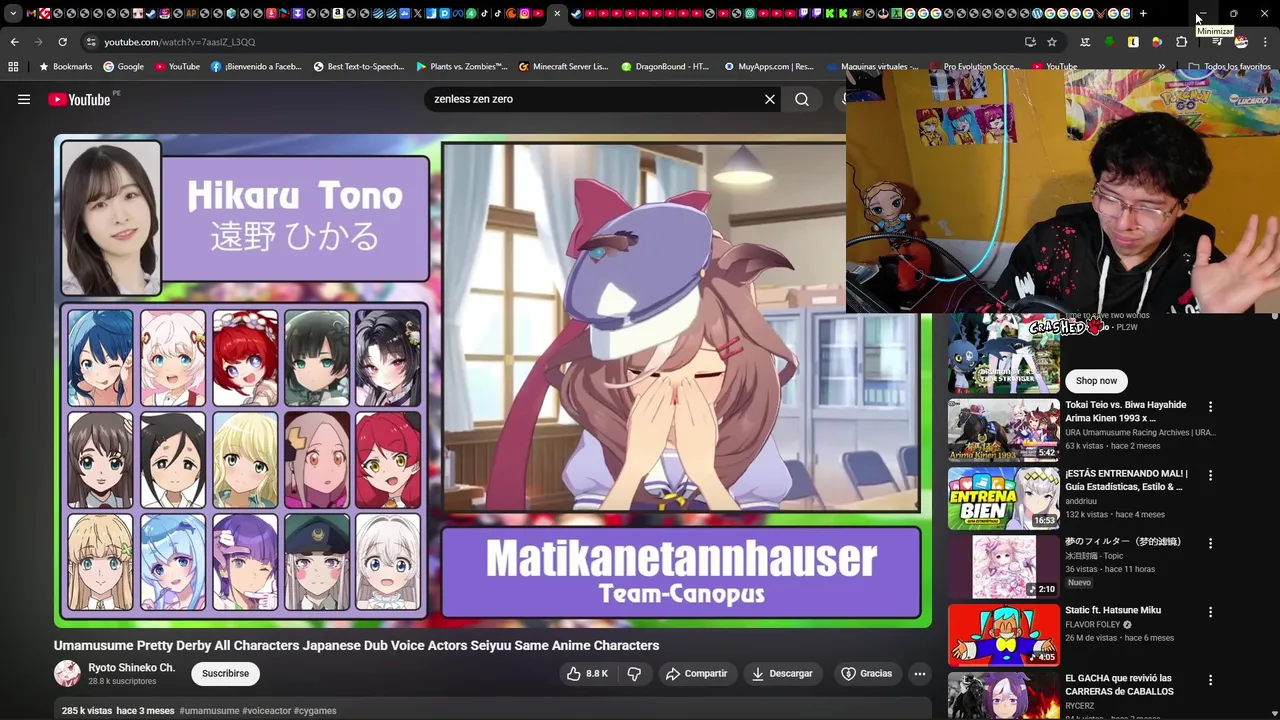Viewport: 1280px width, 720px height.
Task: Download the video via Descargar
Action: (x=782, y=674)
